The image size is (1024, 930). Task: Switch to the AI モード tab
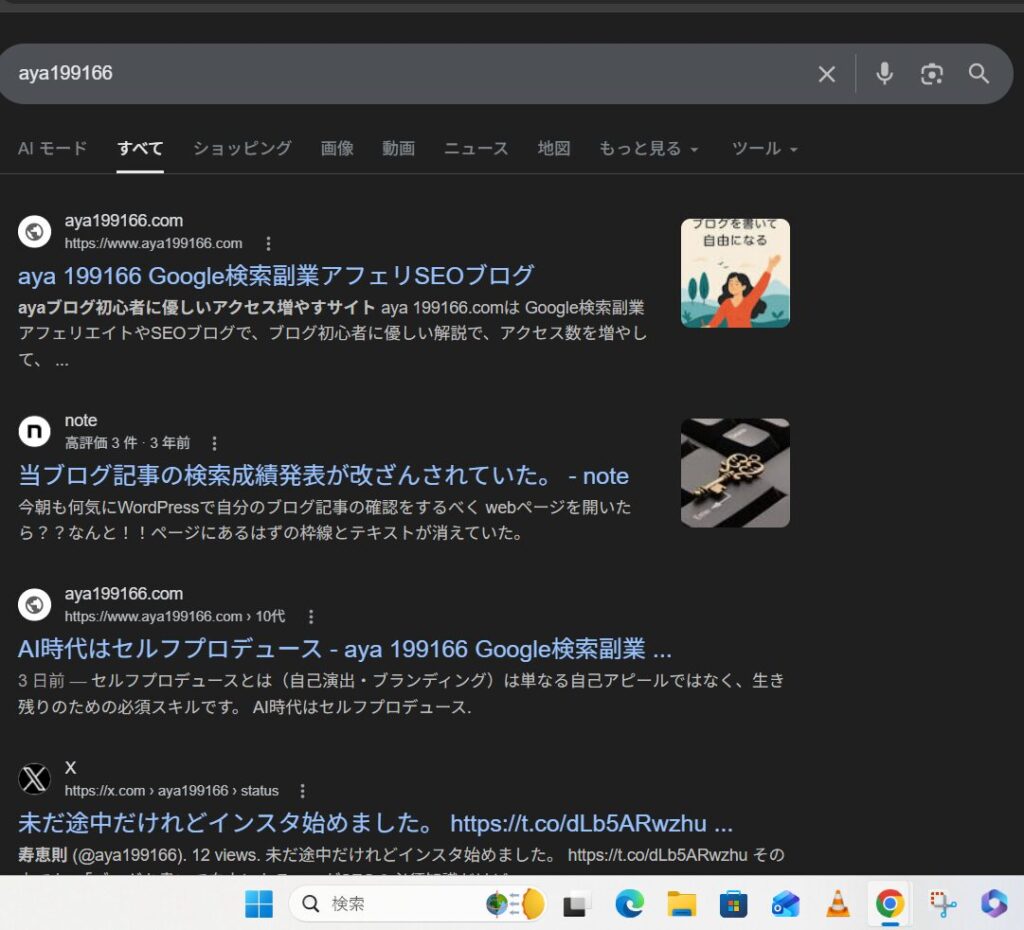(52, 148)
